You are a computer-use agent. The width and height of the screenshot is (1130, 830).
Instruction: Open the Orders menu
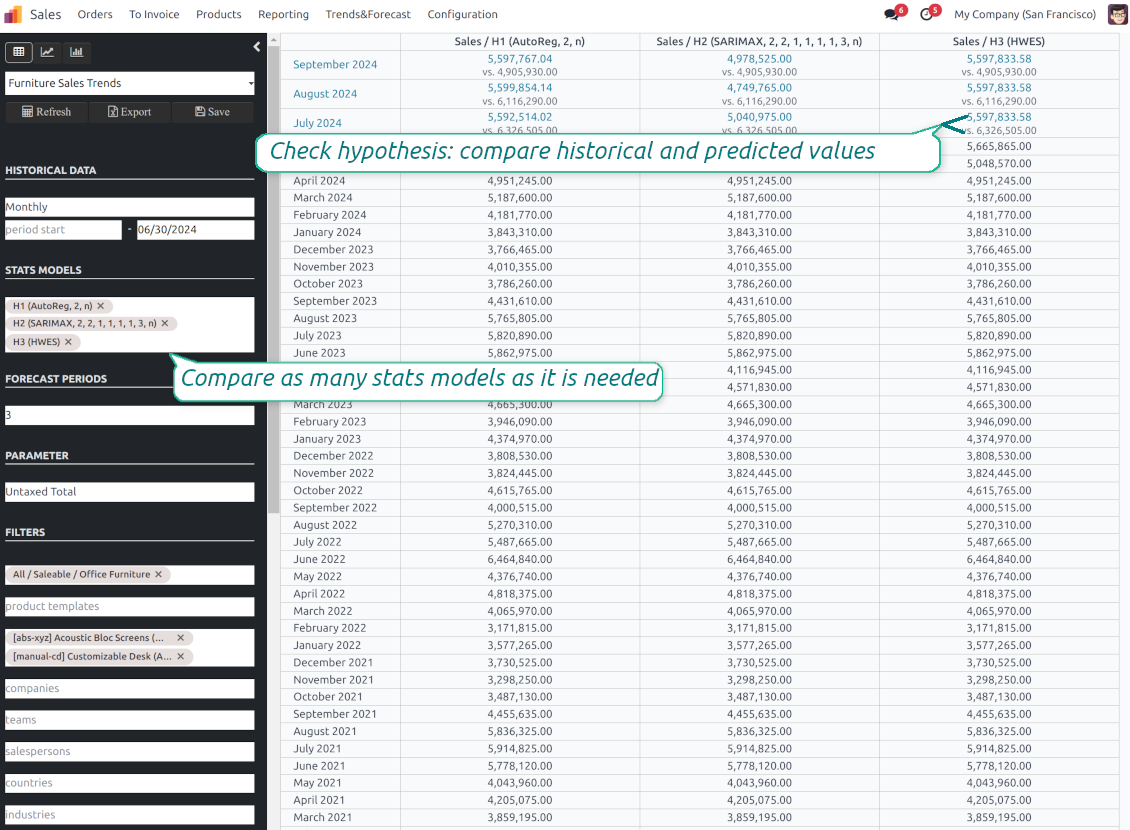pos(95,14)
